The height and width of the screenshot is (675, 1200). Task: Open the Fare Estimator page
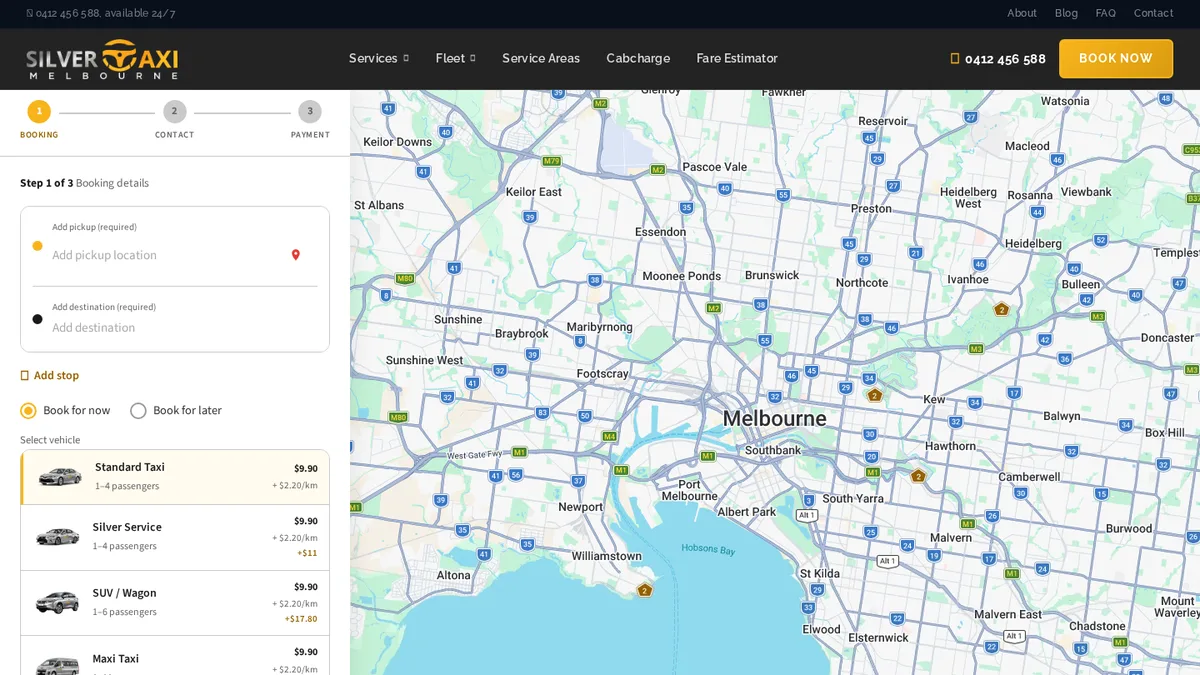pos(737,58)
